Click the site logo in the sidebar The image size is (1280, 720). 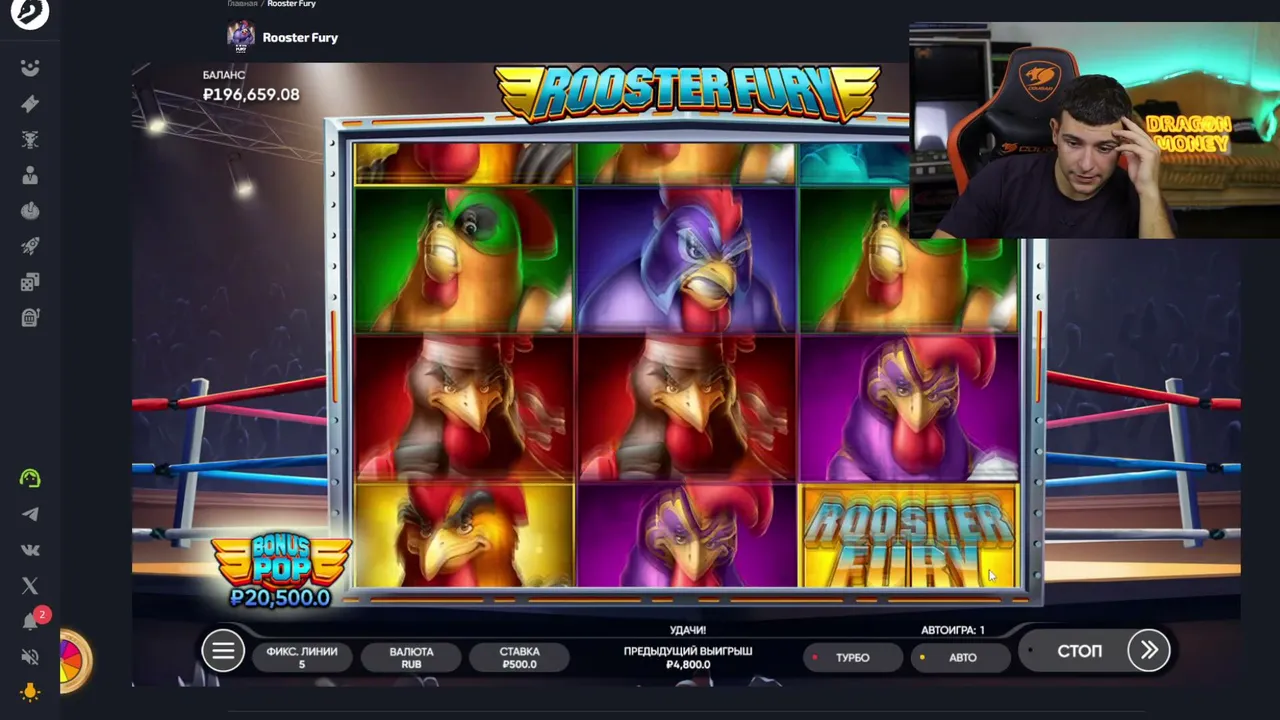pyautogui.click(x=30, y=13)
